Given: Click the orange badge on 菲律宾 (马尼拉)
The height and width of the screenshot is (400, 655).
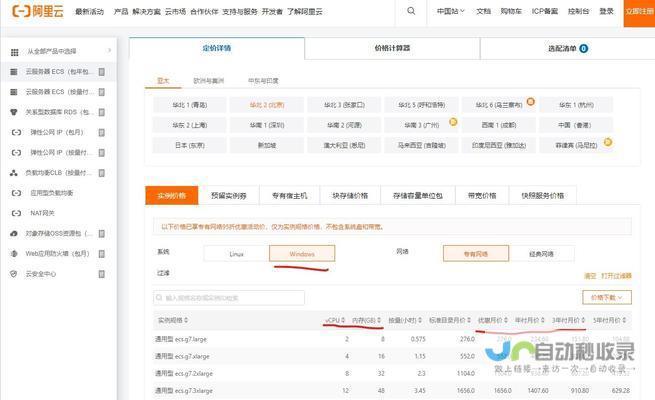Looking at the screenshot, I should [x=608, y=142].
